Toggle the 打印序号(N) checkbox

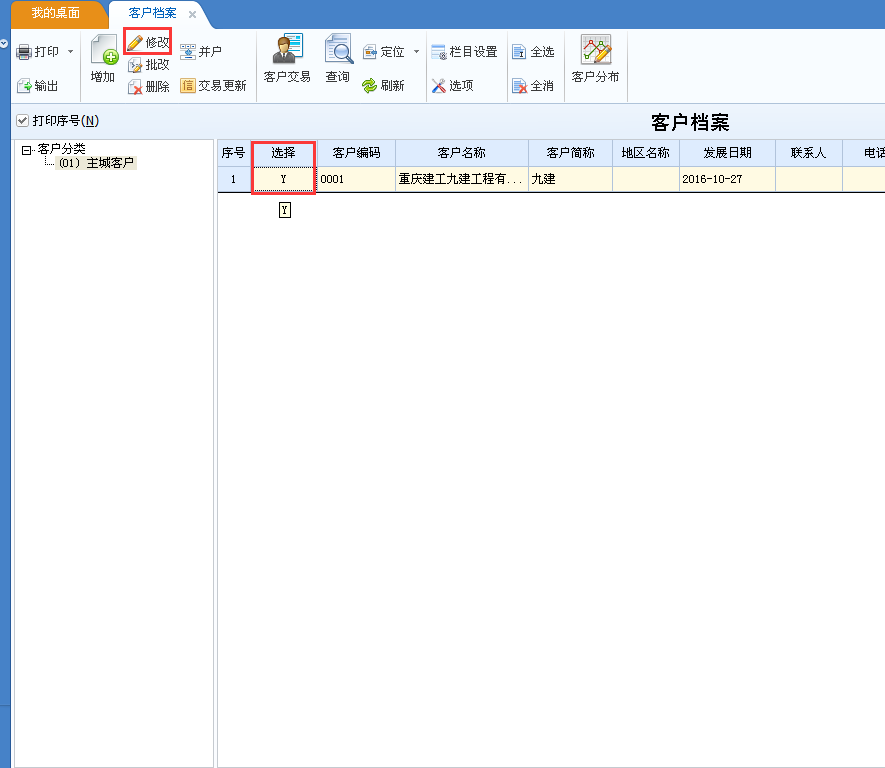pyautogui.click(x=22, y=121)
